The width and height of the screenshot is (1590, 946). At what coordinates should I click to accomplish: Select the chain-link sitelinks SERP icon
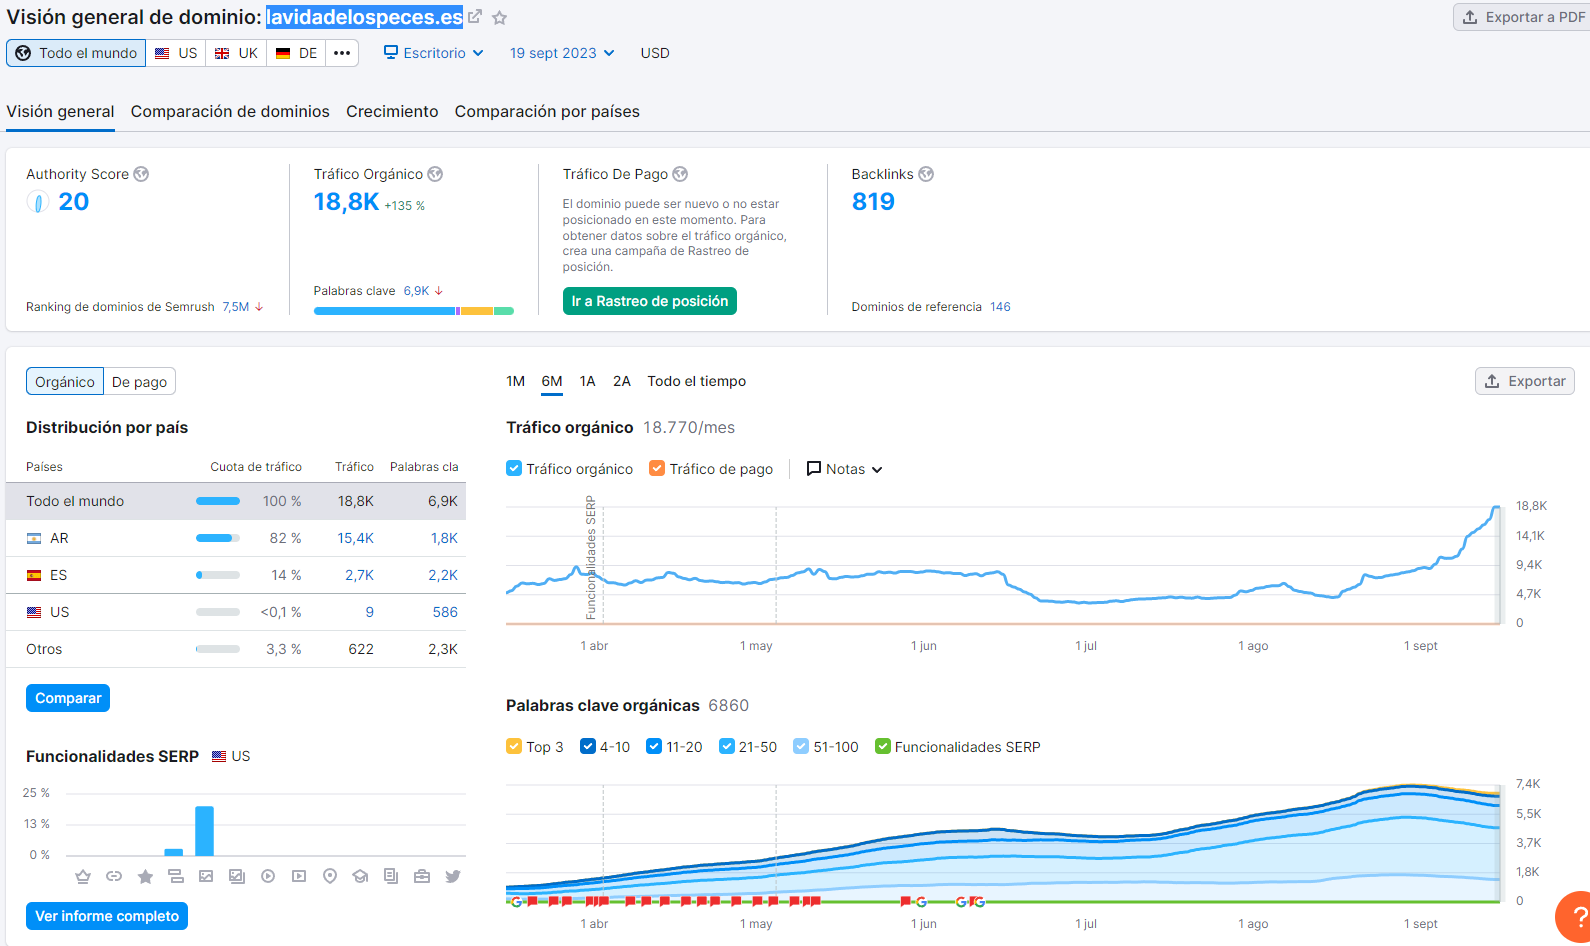click(114, 876)
